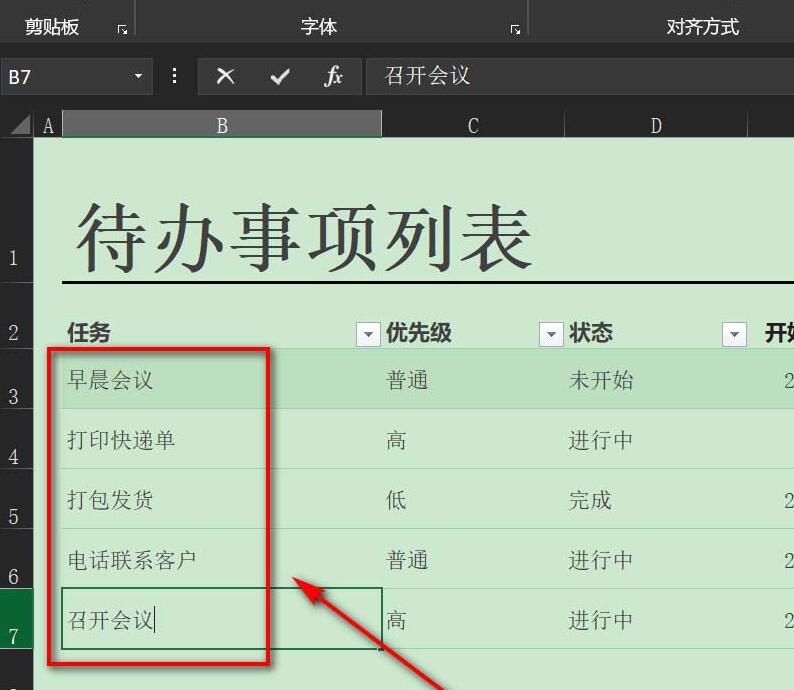The height and width of the screenshot is (690, 794).
Task: Open the 任务 column filter dropdown
Action: (x=368, y=334)
